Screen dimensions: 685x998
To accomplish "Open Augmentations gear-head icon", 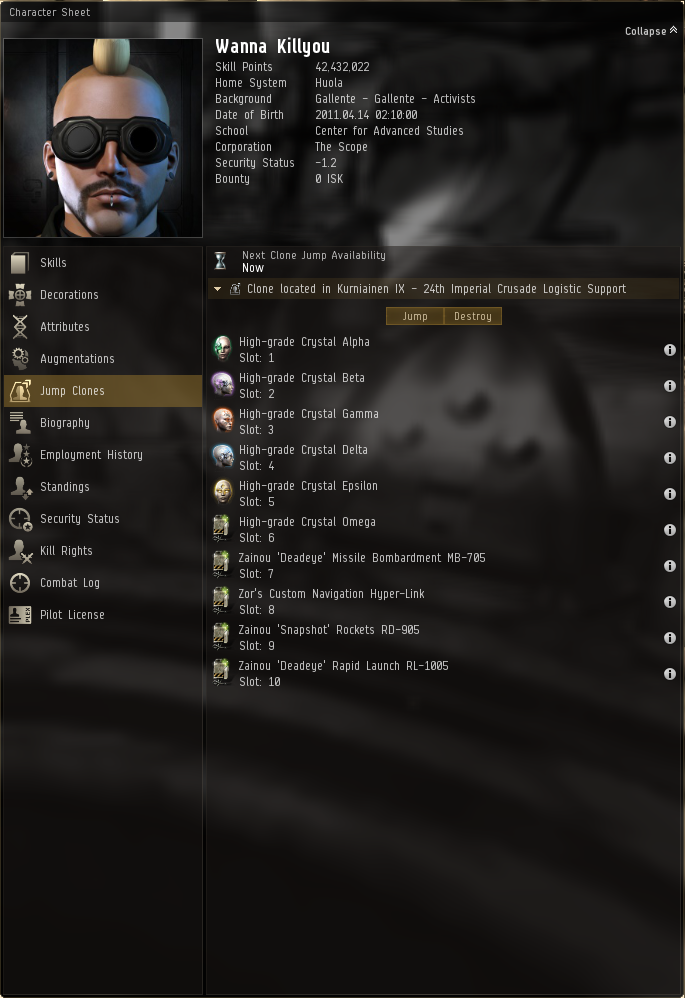I will tap(20, 358).
